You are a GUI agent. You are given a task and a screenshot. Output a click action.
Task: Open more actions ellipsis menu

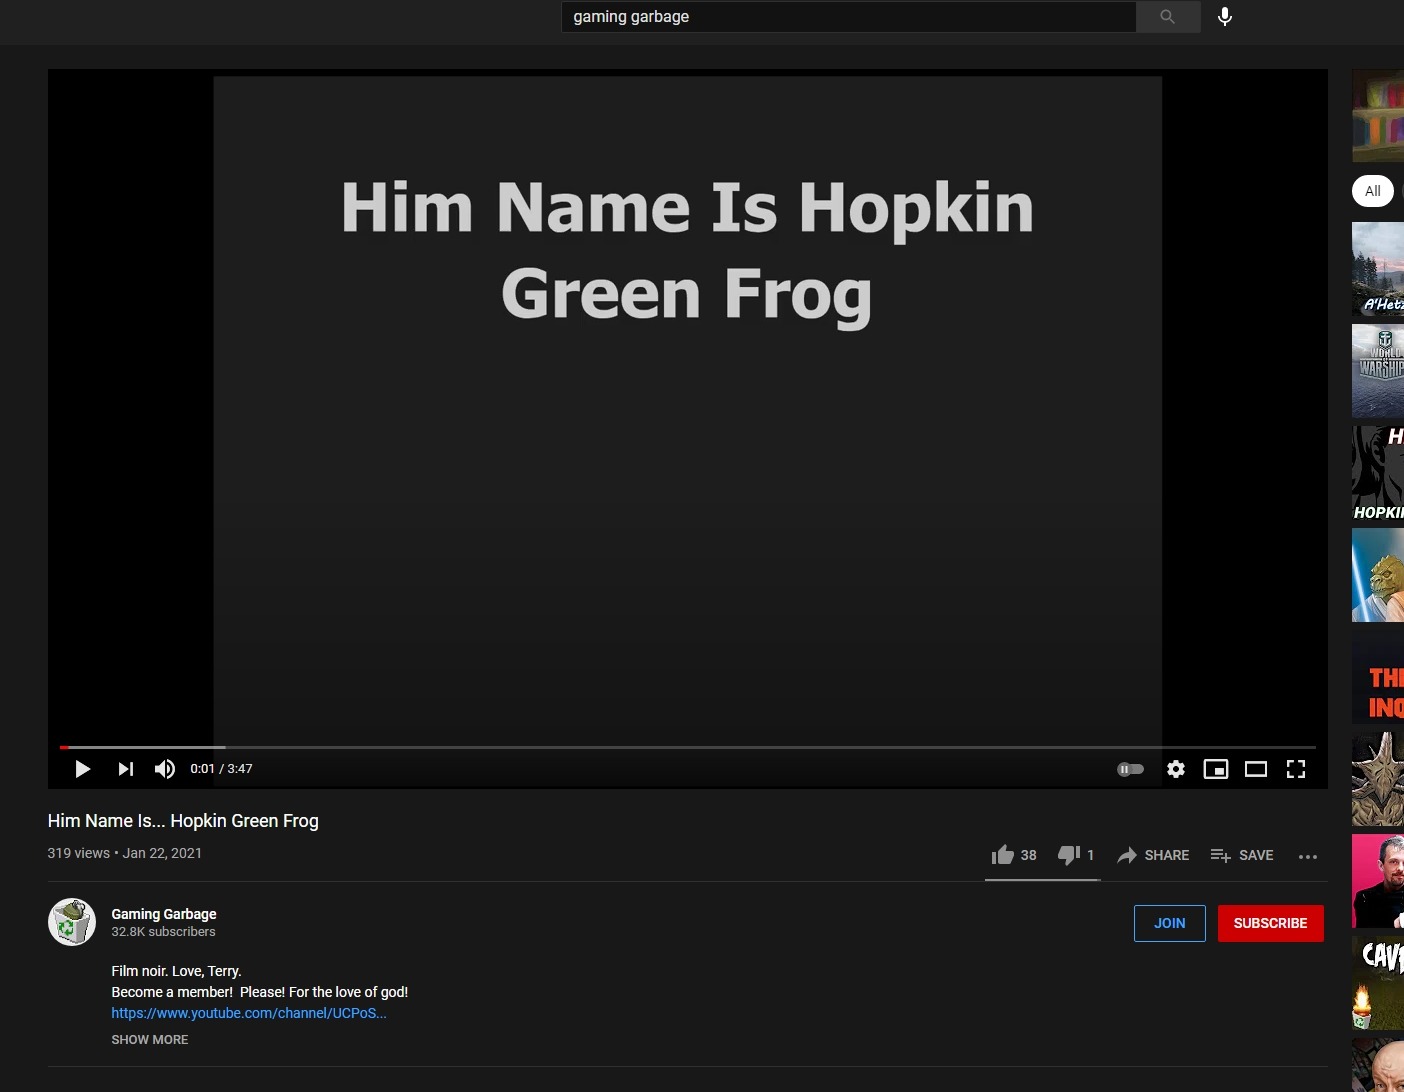coord(1308,856)
